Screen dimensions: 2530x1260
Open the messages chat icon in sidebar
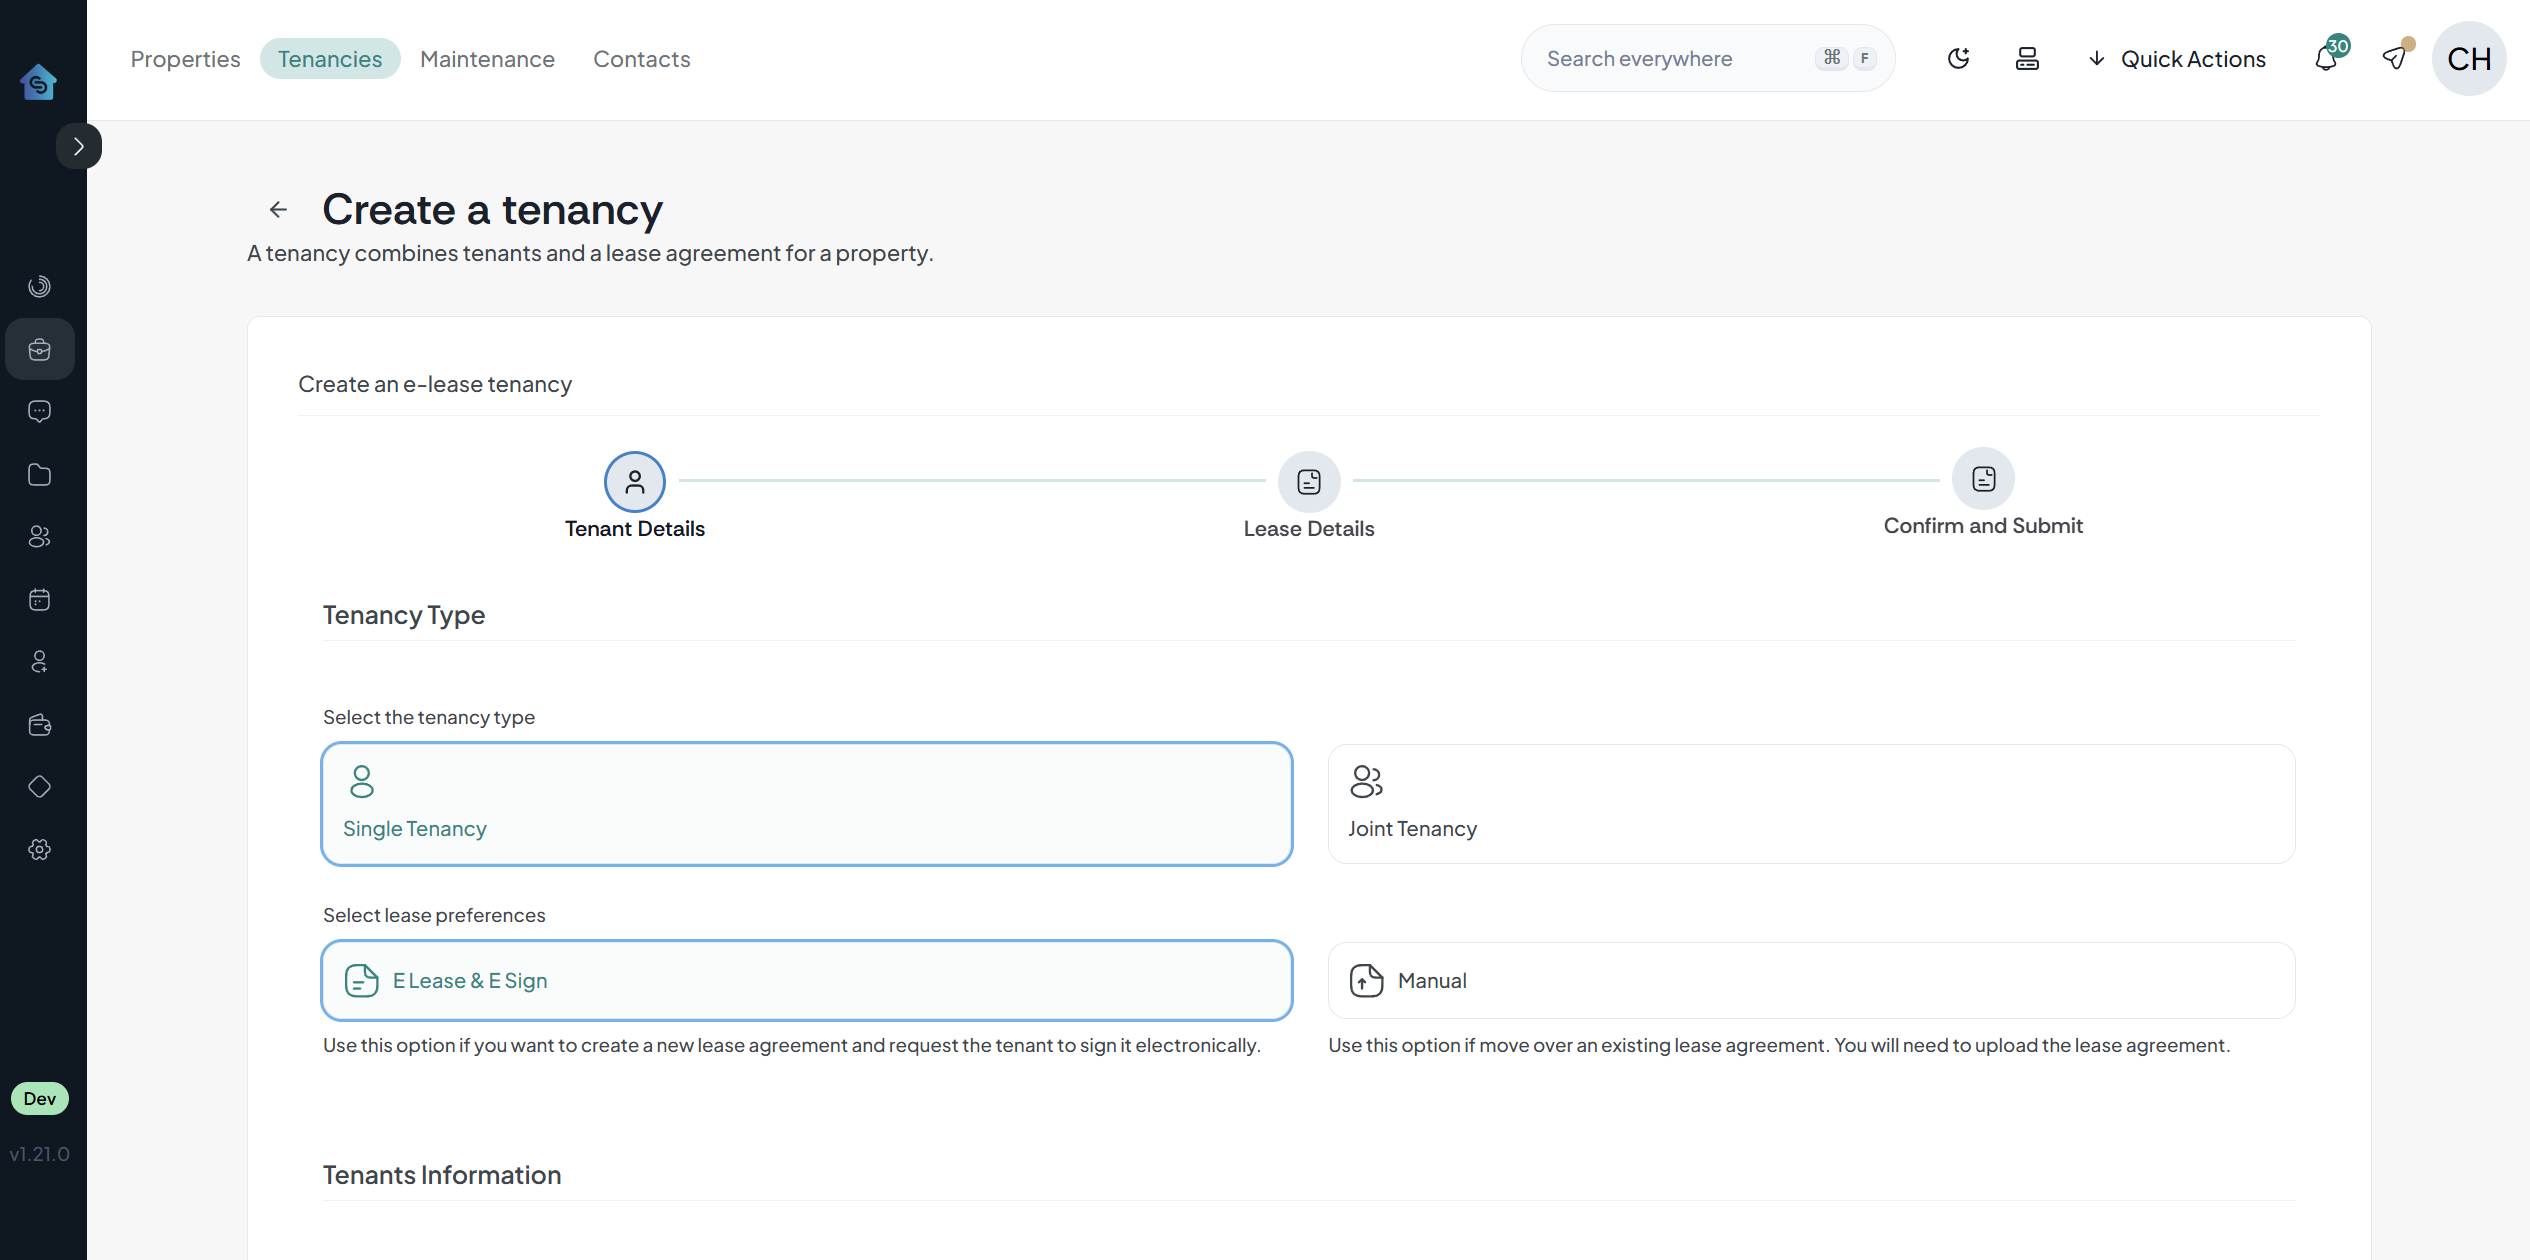pyautogui.click(x=39, y=411)
